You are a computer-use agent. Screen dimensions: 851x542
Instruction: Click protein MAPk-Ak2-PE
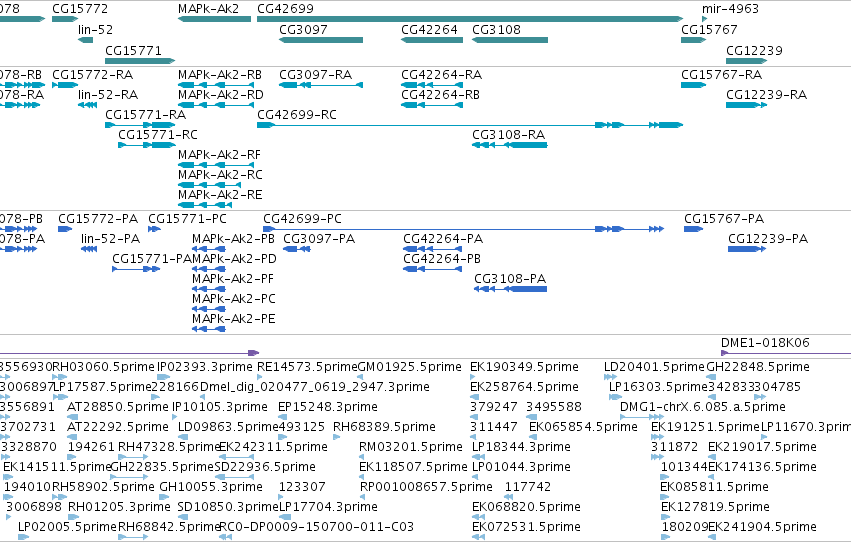[x=209, y=329]
